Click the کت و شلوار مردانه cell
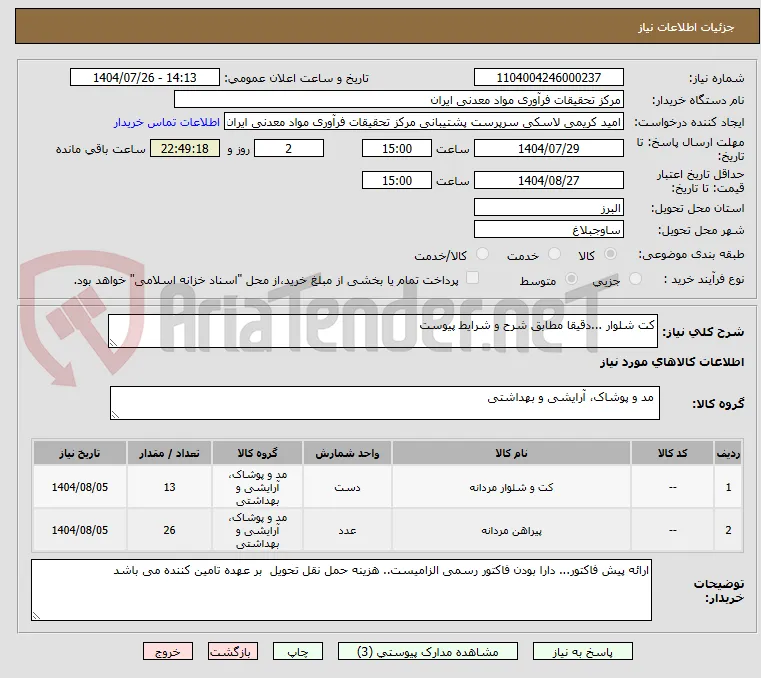This screenshot has height=678, width=761. (511, 487)
